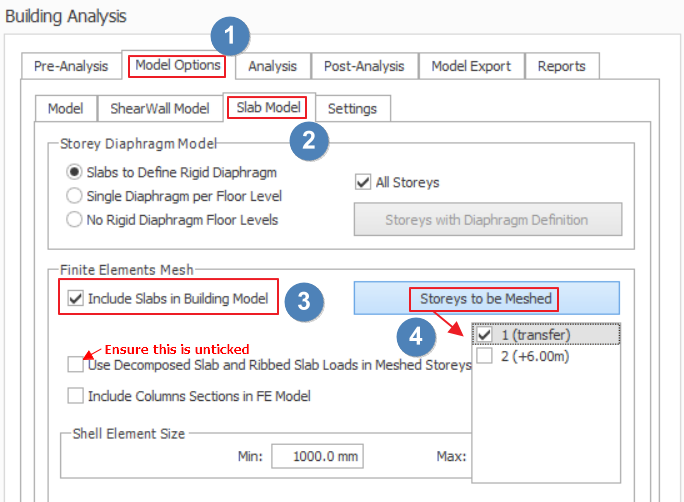The width and height of the screenshot is (684, 502).
Task: Toggle the All Storeys checkbox
Action: tap(364, 182)
